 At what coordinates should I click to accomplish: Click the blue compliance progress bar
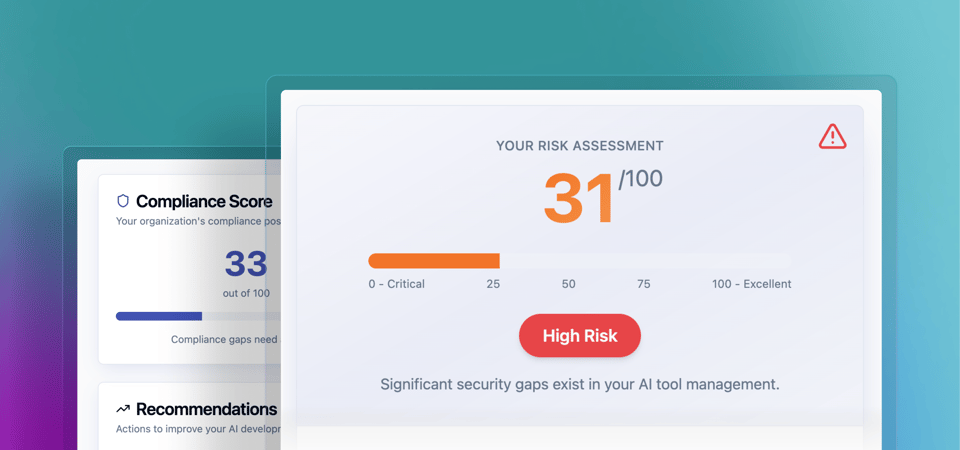(x=159, y=316)
